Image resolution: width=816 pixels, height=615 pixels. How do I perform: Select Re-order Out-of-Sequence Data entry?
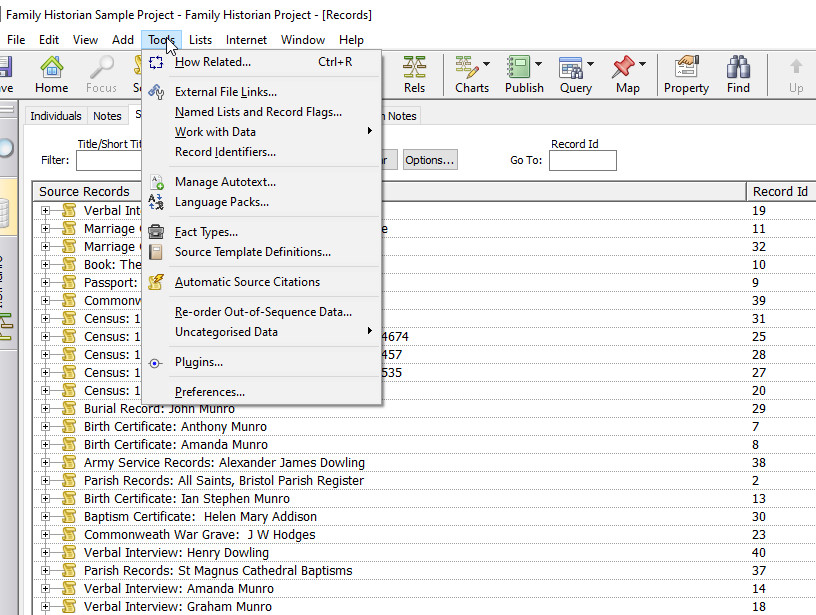(x=263, y=312)
